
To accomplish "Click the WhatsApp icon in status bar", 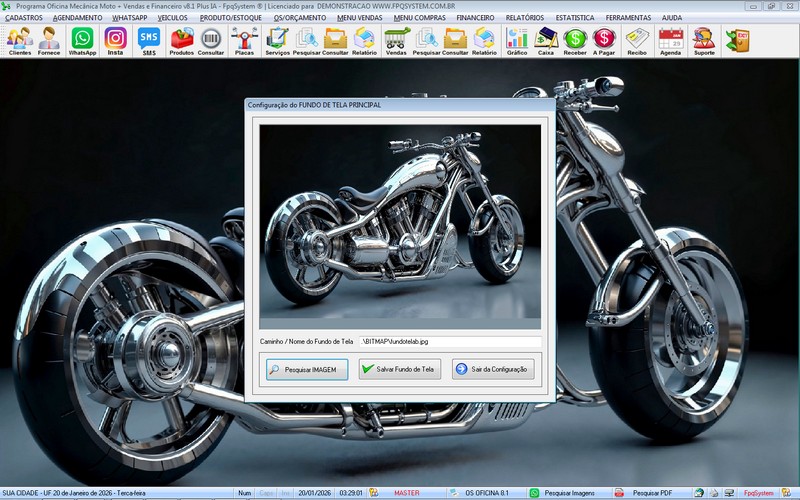I will pyautogui.click(x=534, y=493).
